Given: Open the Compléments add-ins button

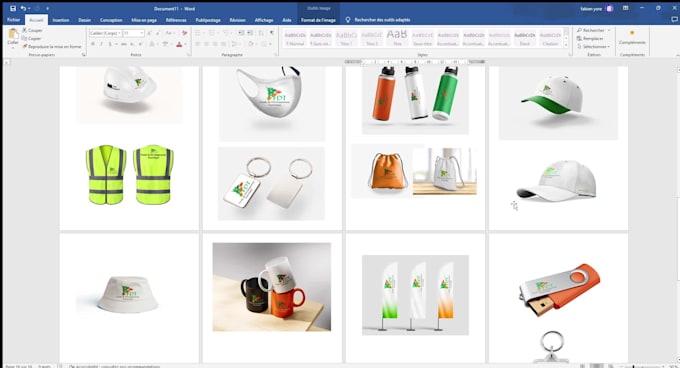Looking at the screenshot, I should click(x=632, y=38).
